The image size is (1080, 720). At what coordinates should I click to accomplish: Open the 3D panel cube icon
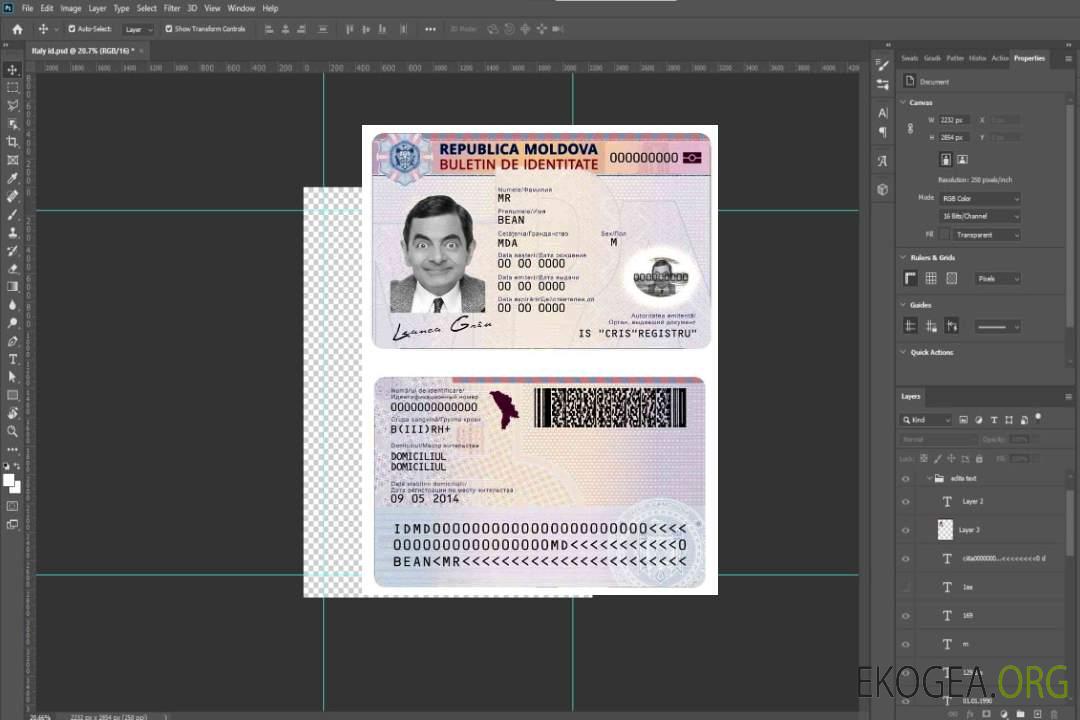(882, 189)
